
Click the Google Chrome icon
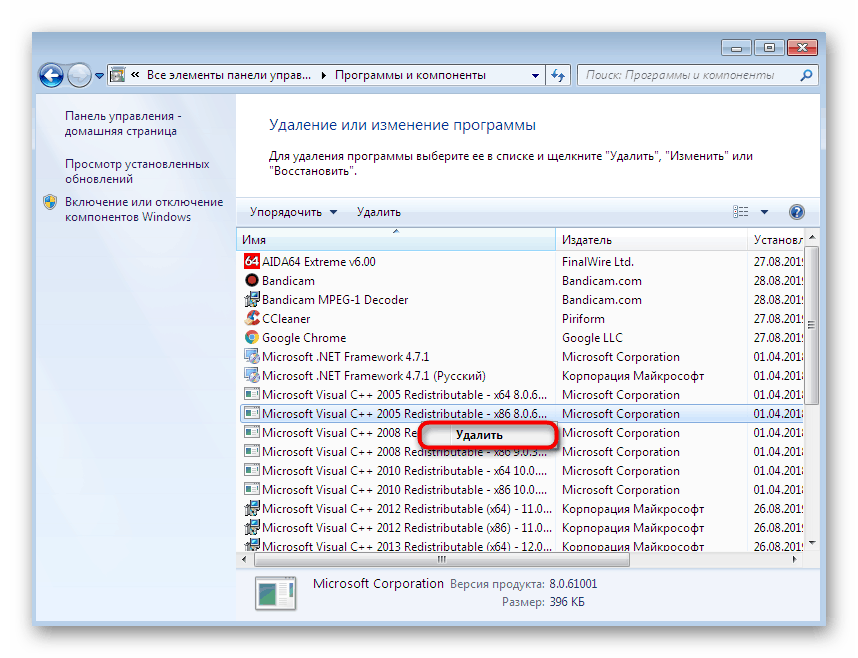[x=251, y=338]
